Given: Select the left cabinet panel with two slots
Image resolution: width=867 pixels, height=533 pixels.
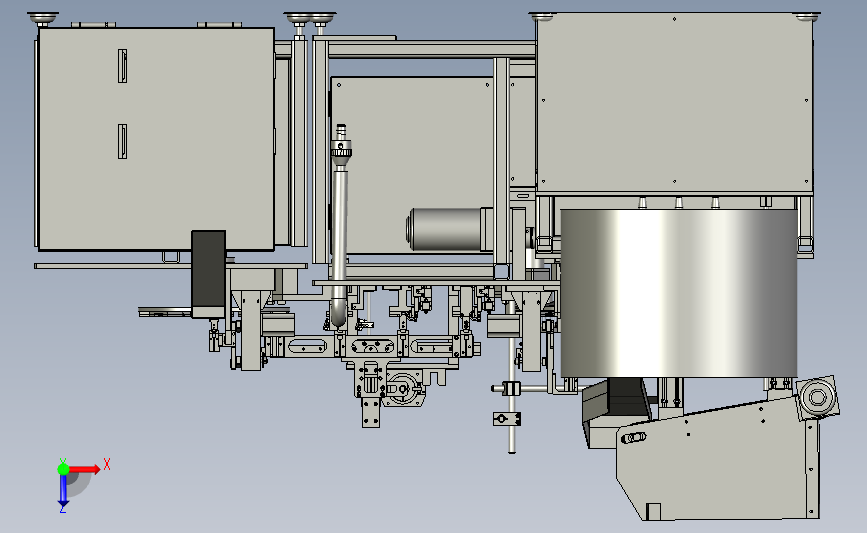Looking at the screenshot, I should [156, 139].
